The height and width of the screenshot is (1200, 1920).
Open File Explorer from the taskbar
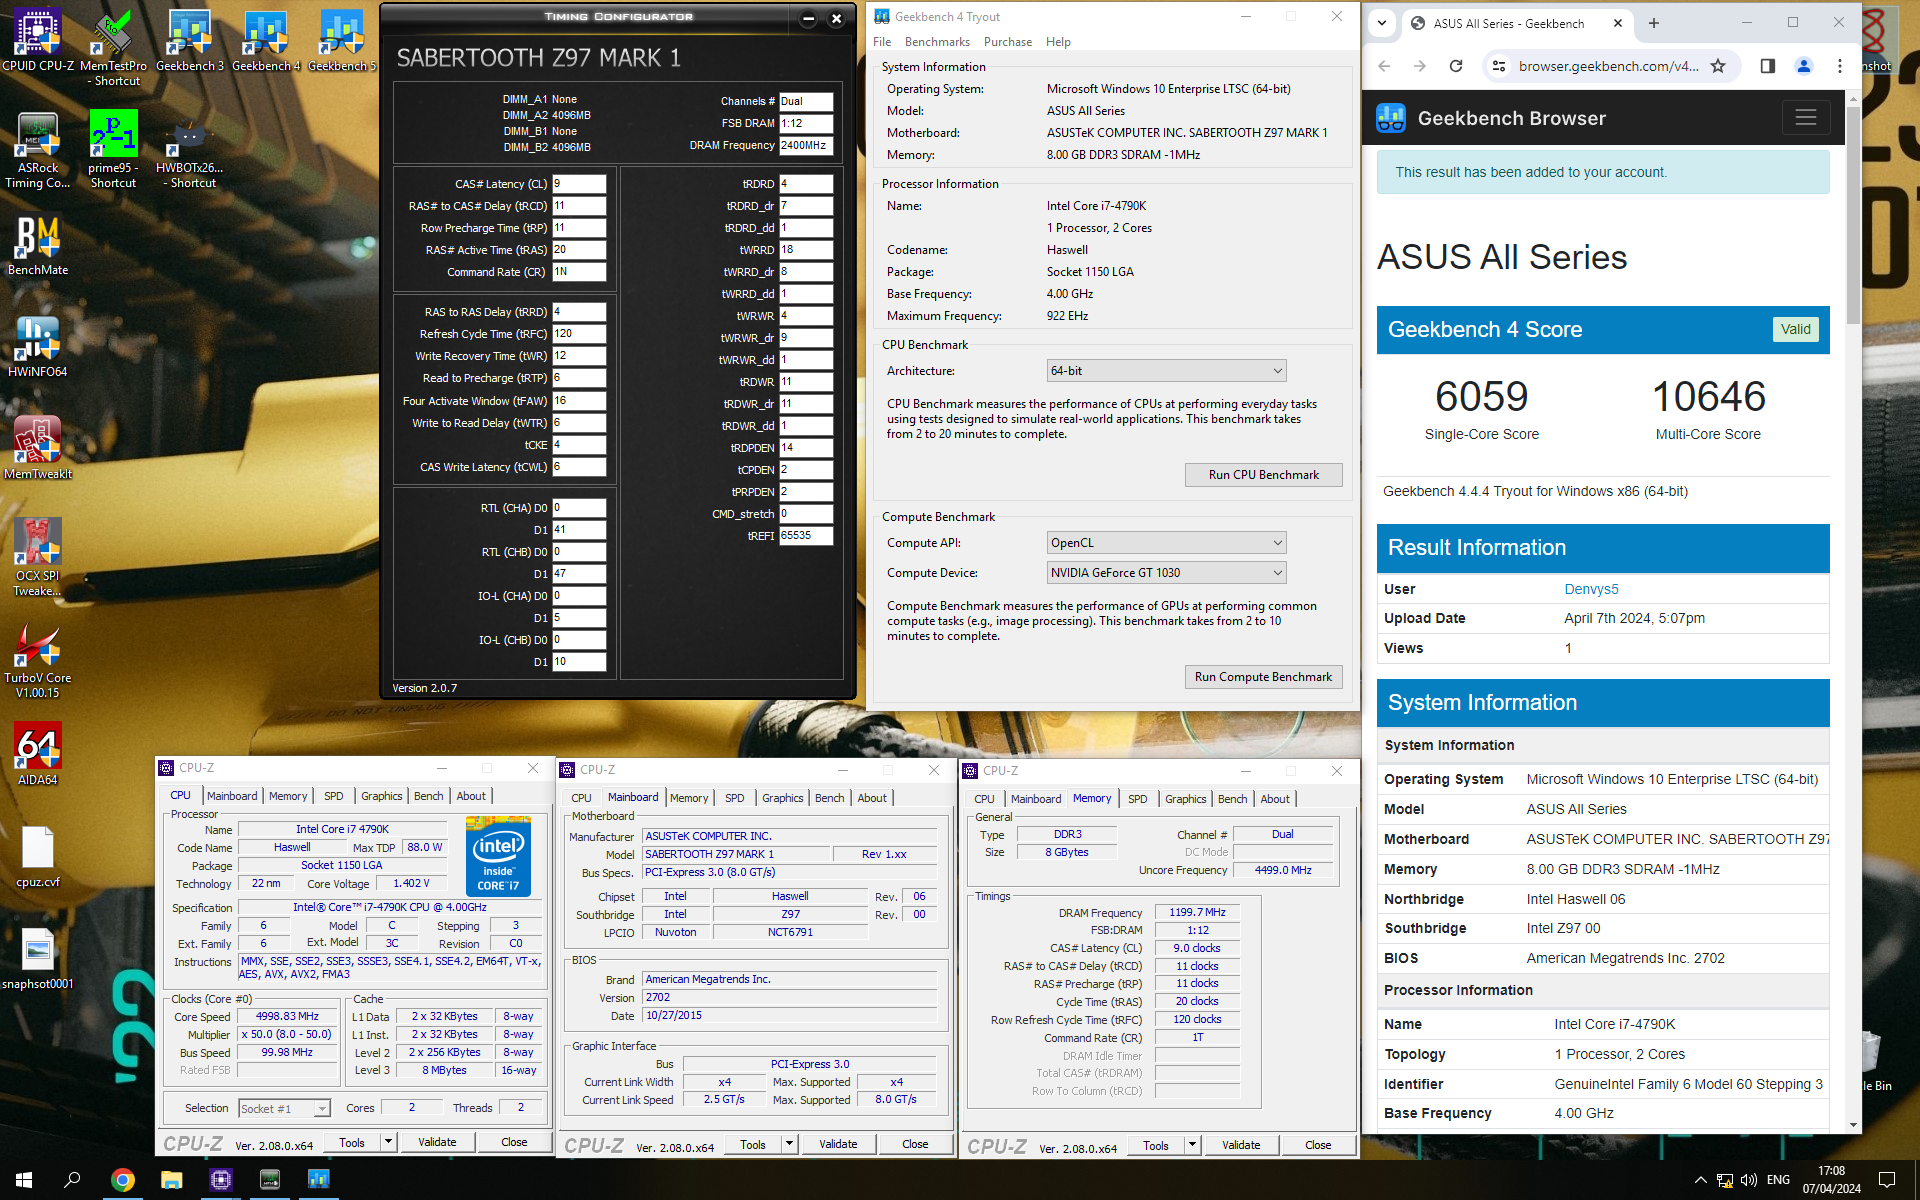pyautogui.click(x=171, y=1180)
